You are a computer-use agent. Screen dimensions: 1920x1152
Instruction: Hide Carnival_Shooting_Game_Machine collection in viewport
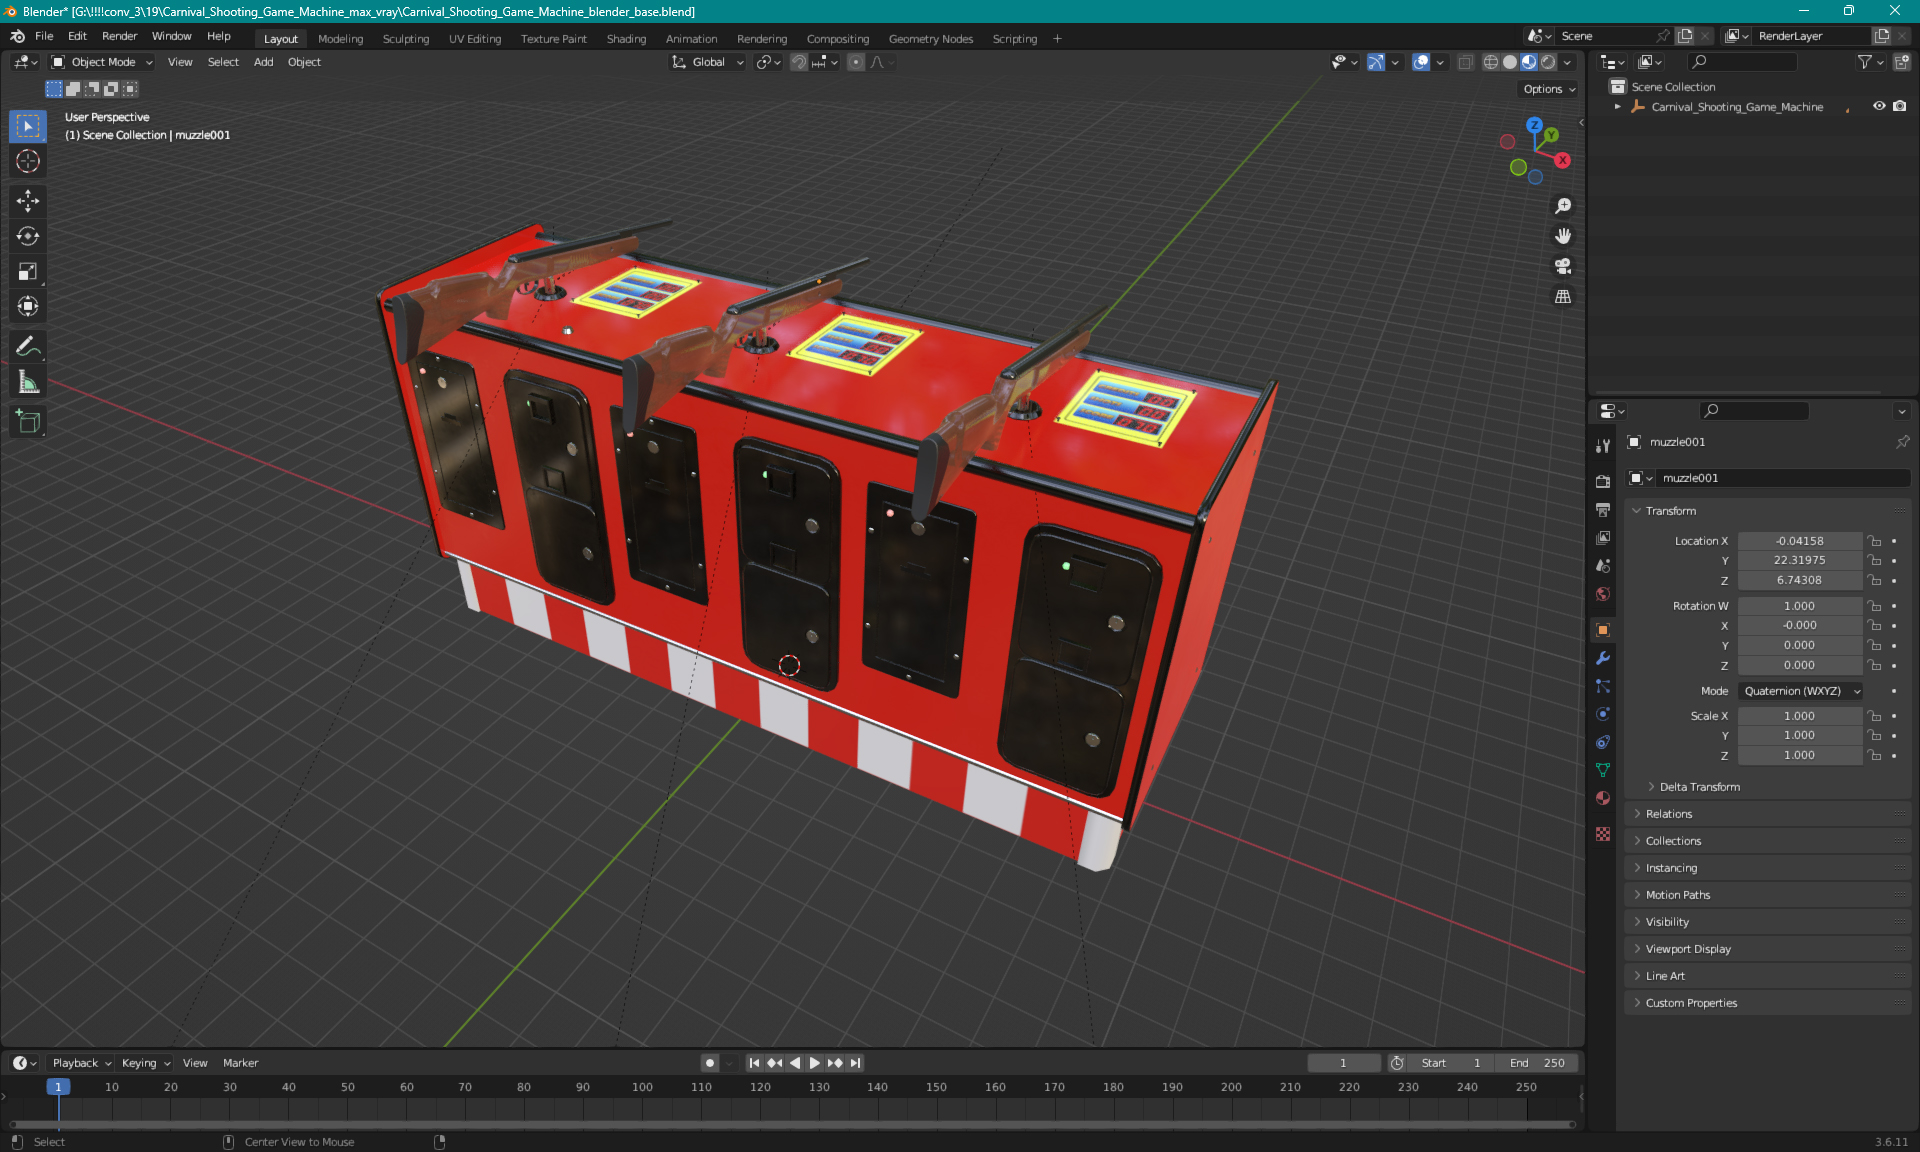pos(1879,106)
